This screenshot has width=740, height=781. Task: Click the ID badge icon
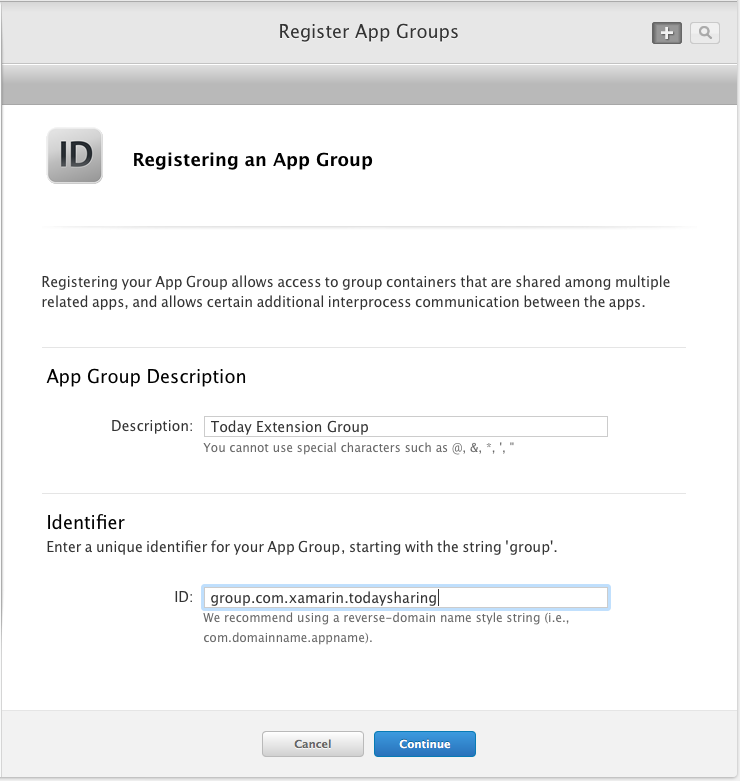click(75, 156)
